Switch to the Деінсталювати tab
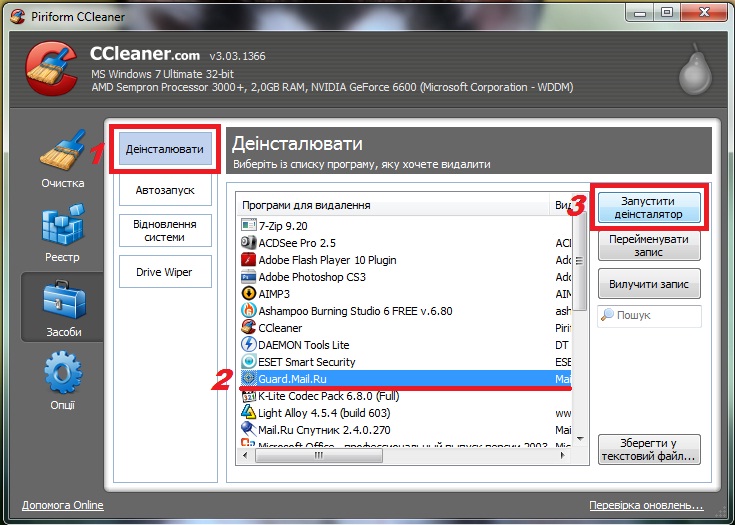This screenshot has width=735, height=525. [x=165, y=149]
